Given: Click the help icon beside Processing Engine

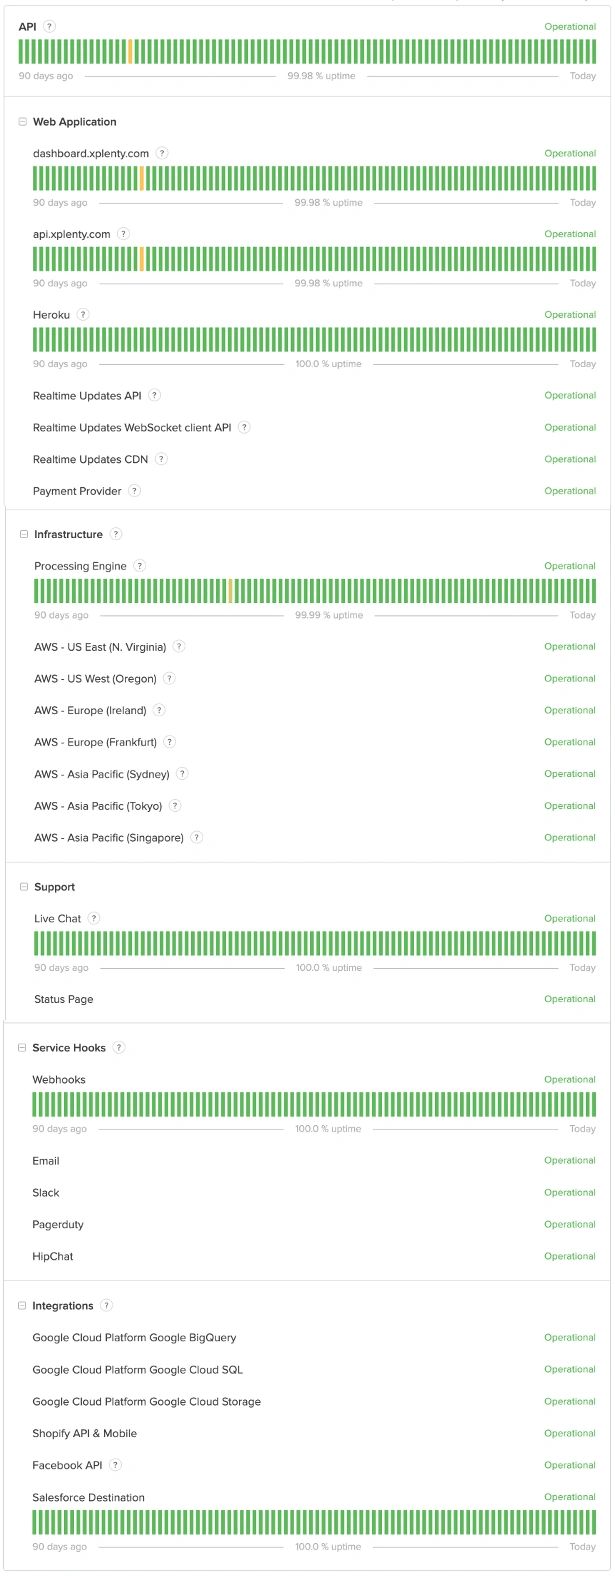Looking at the screenshot, I should tap(139, 566).
